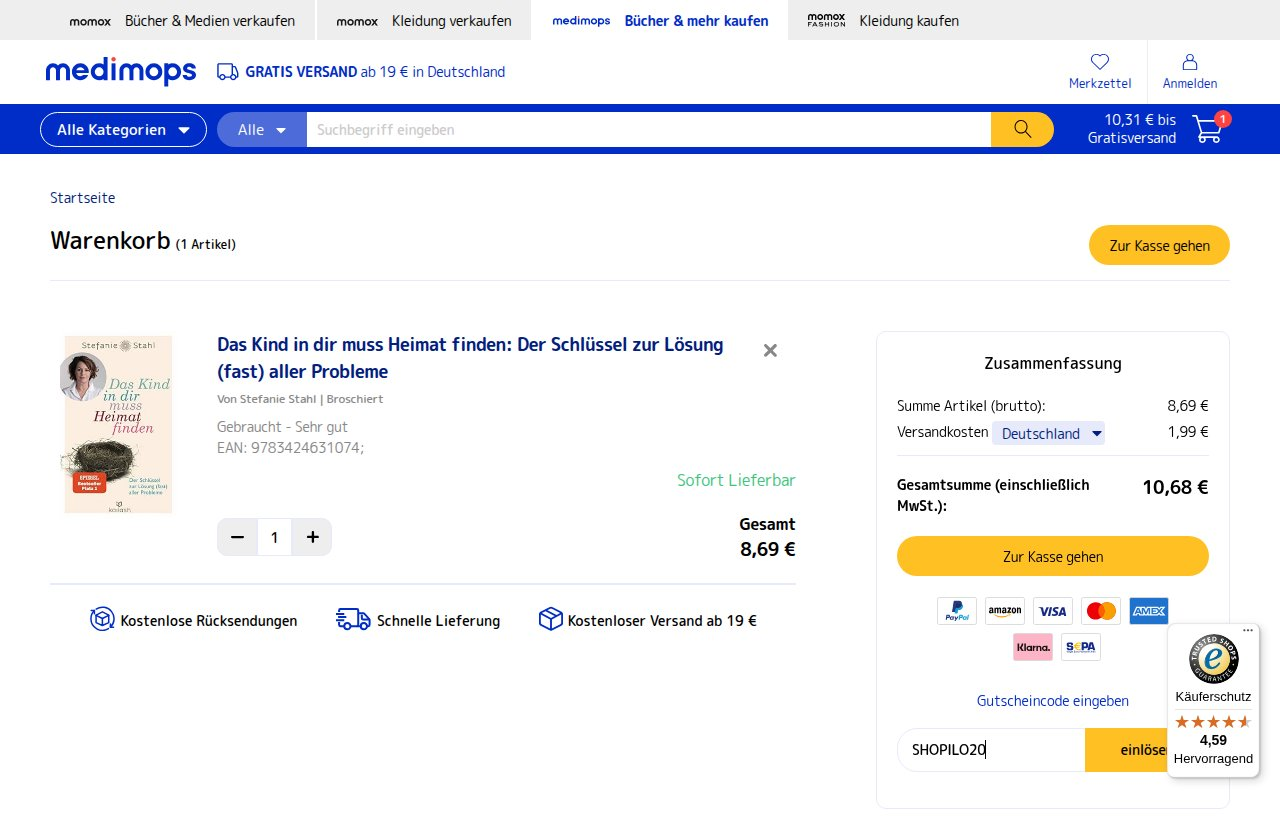Open the Merkzettel heart icon
Image resolution: width=1280 pixels, height=832 pixels.
[1100, 61]
